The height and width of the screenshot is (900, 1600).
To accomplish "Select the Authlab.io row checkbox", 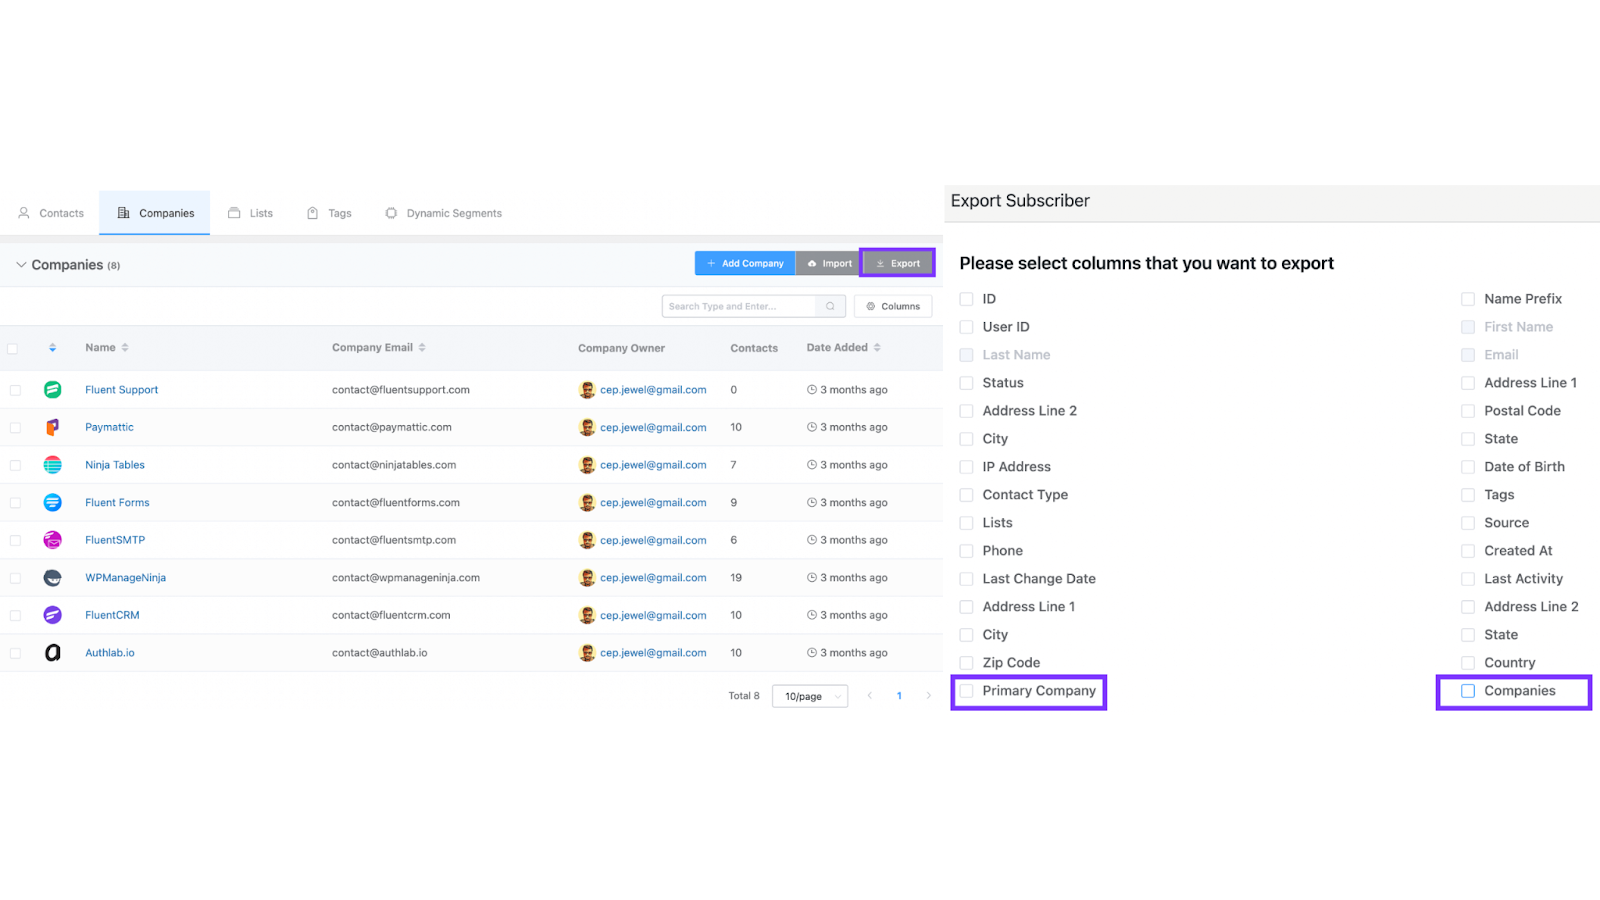I will pos(15,653).
